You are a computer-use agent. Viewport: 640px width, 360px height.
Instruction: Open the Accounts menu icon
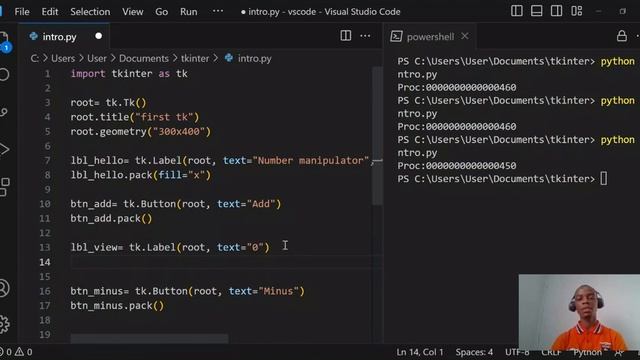click(x=4, y=288)
